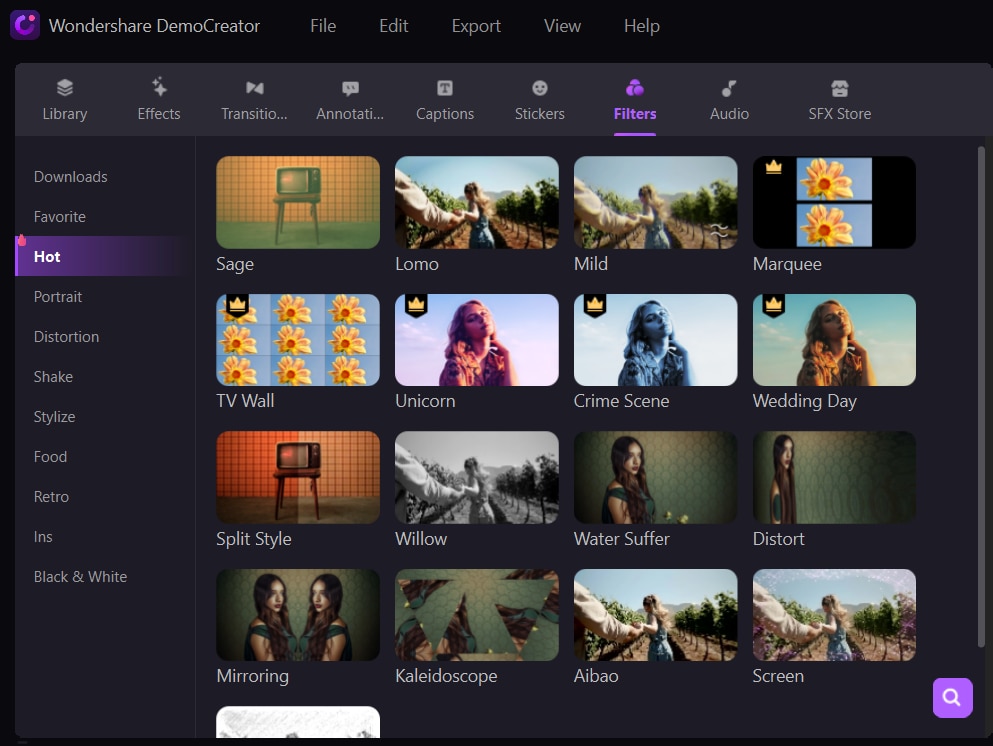
Task: Select the Mirroring filter thumbnail
Action: 298,615
